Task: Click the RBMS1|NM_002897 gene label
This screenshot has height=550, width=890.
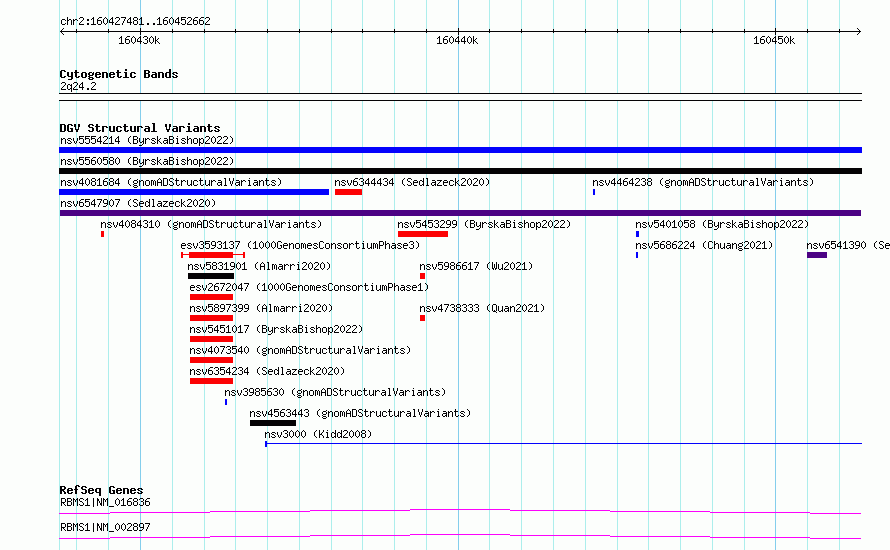Action: 105,527
